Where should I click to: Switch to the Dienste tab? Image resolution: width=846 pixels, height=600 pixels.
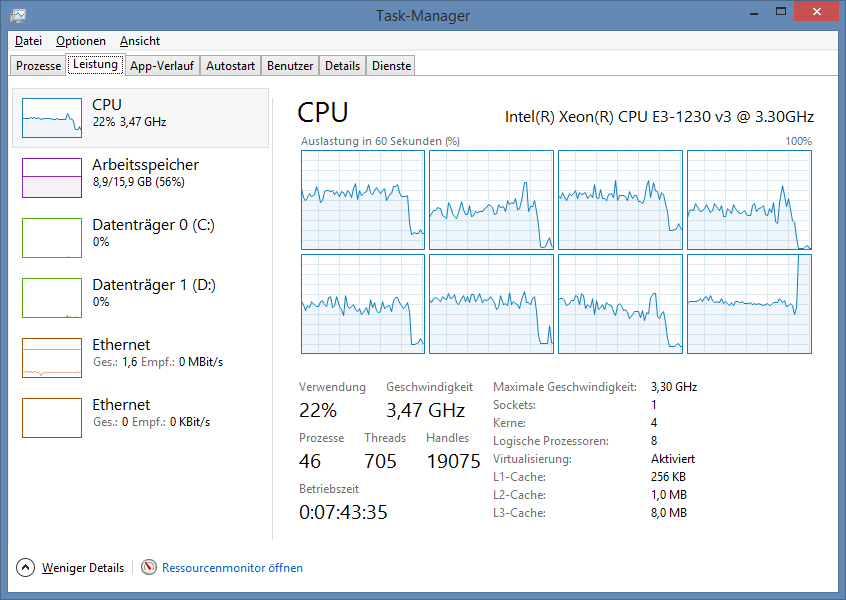click(x=391, y=66)
